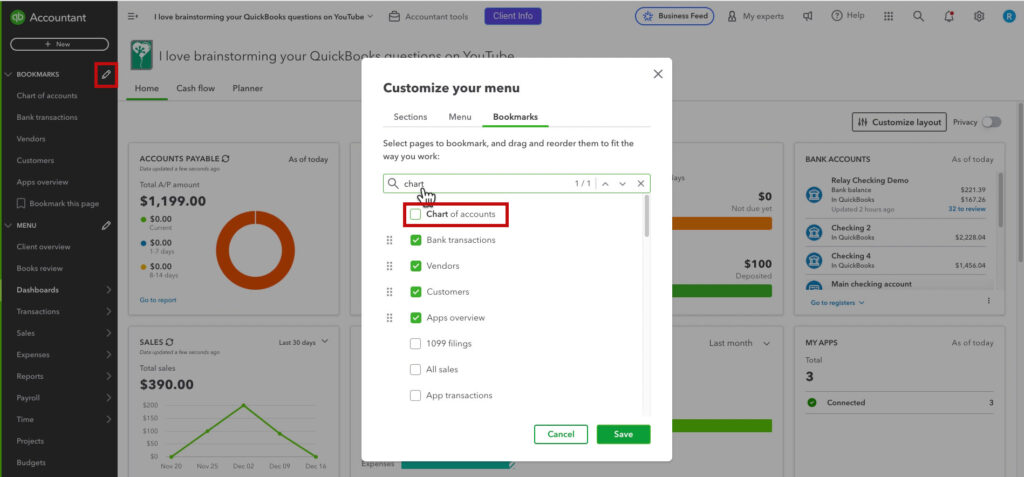Open the Go to report link
Image resolution: width=1024 pixels, height=477 pixels.
[x=158, y=300]
